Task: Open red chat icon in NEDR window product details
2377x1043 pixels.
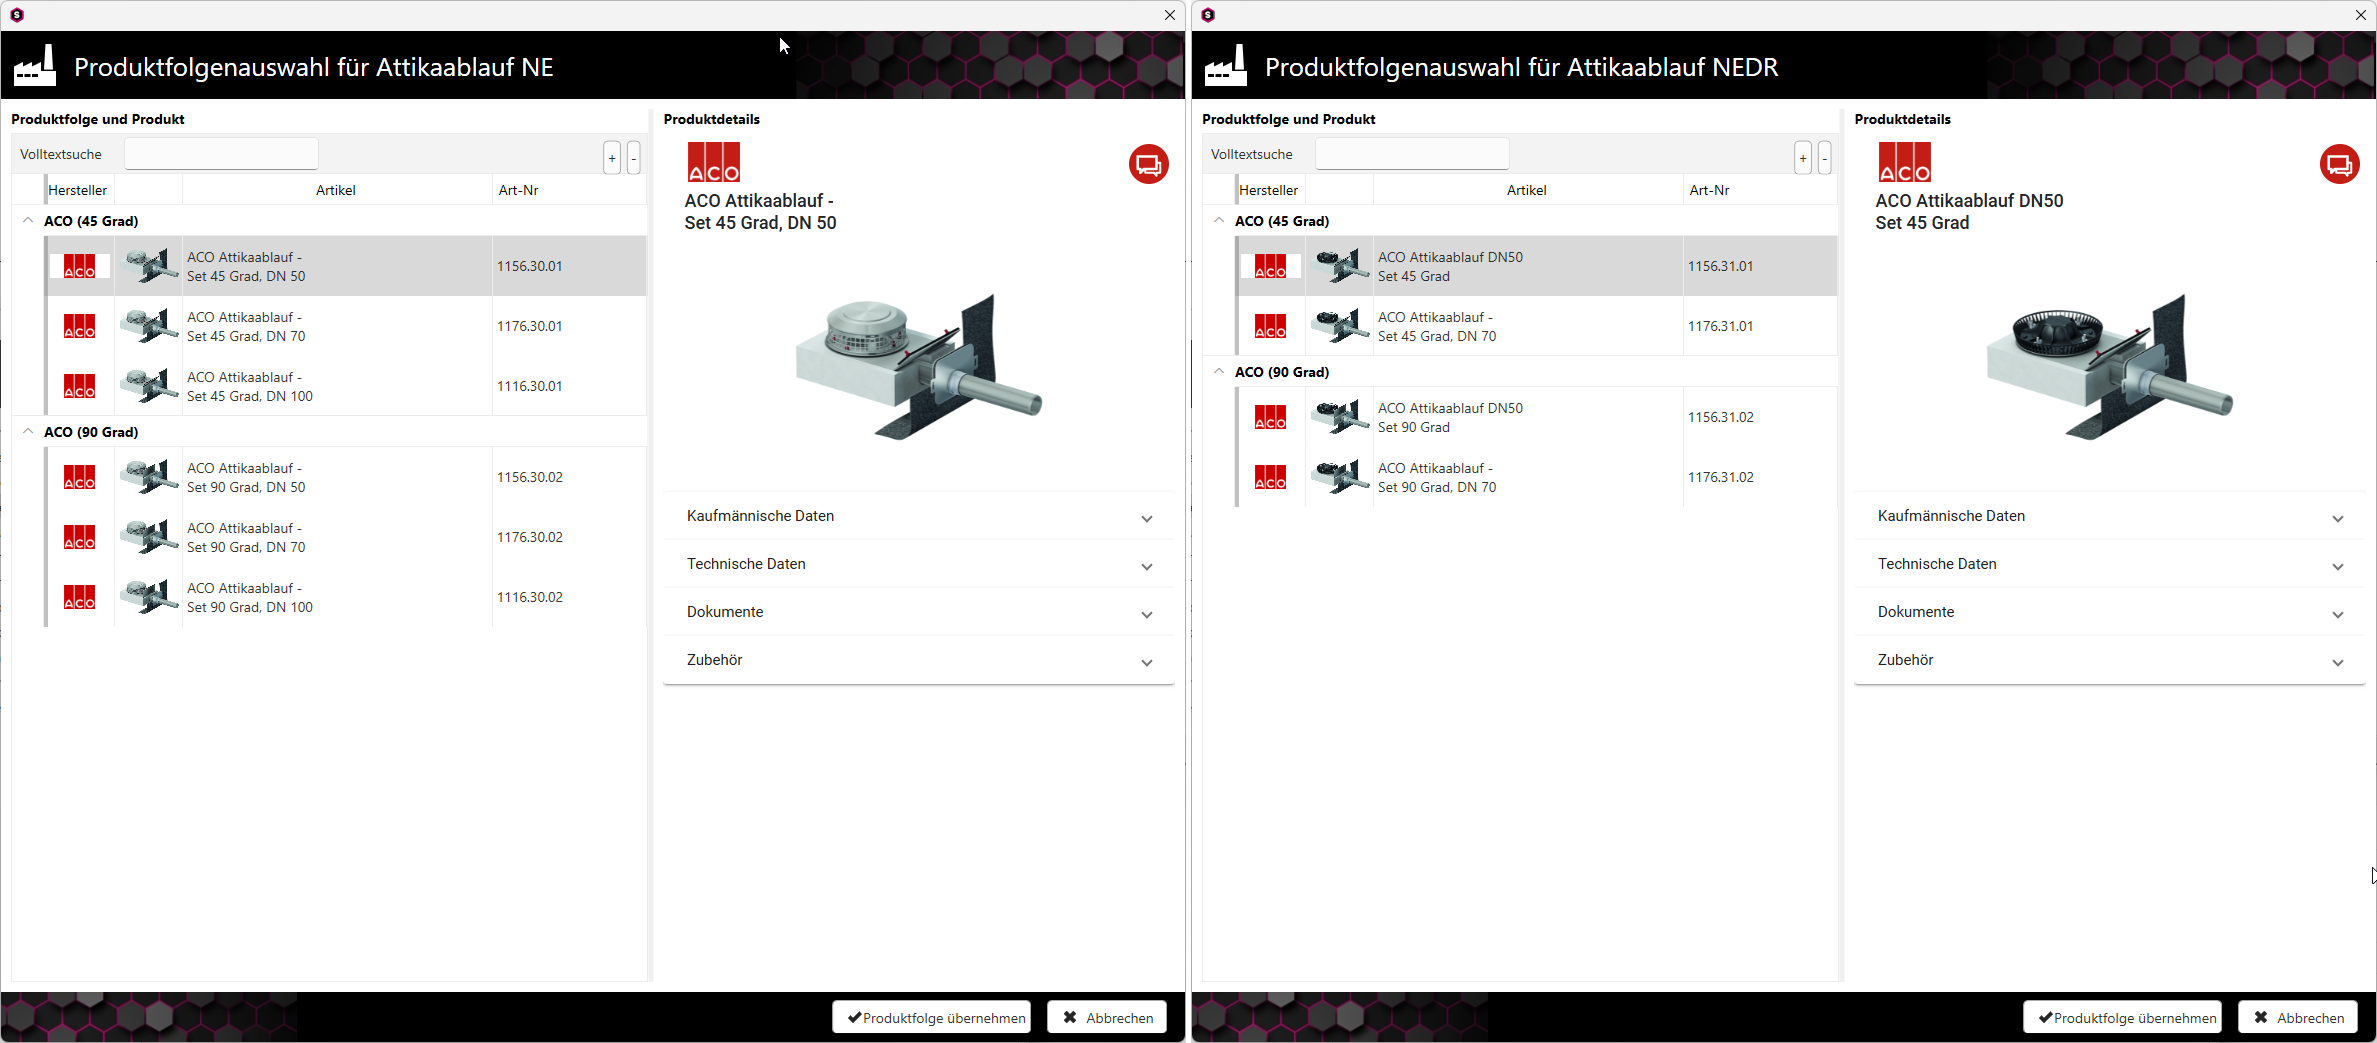Action: tap(2339, 164)
